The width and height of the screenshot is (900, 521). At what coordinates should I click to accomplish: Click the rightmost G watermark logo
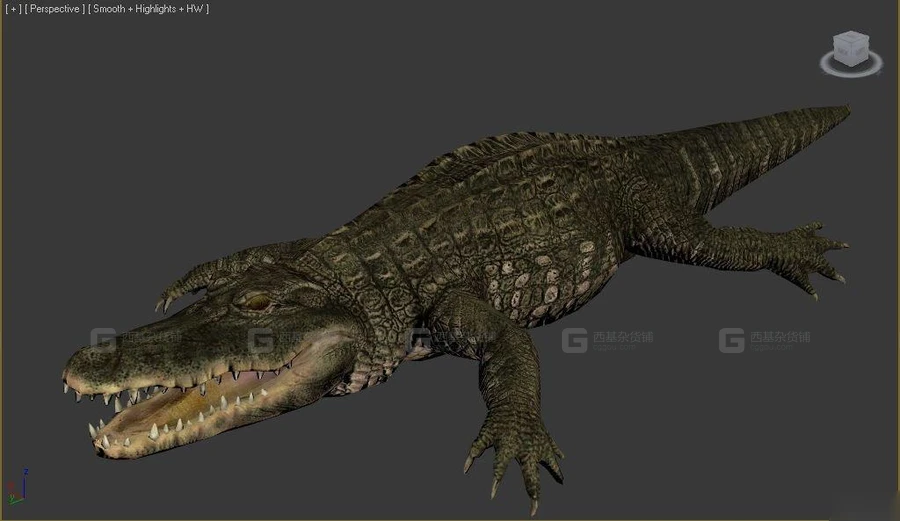(x=732, y=340)
